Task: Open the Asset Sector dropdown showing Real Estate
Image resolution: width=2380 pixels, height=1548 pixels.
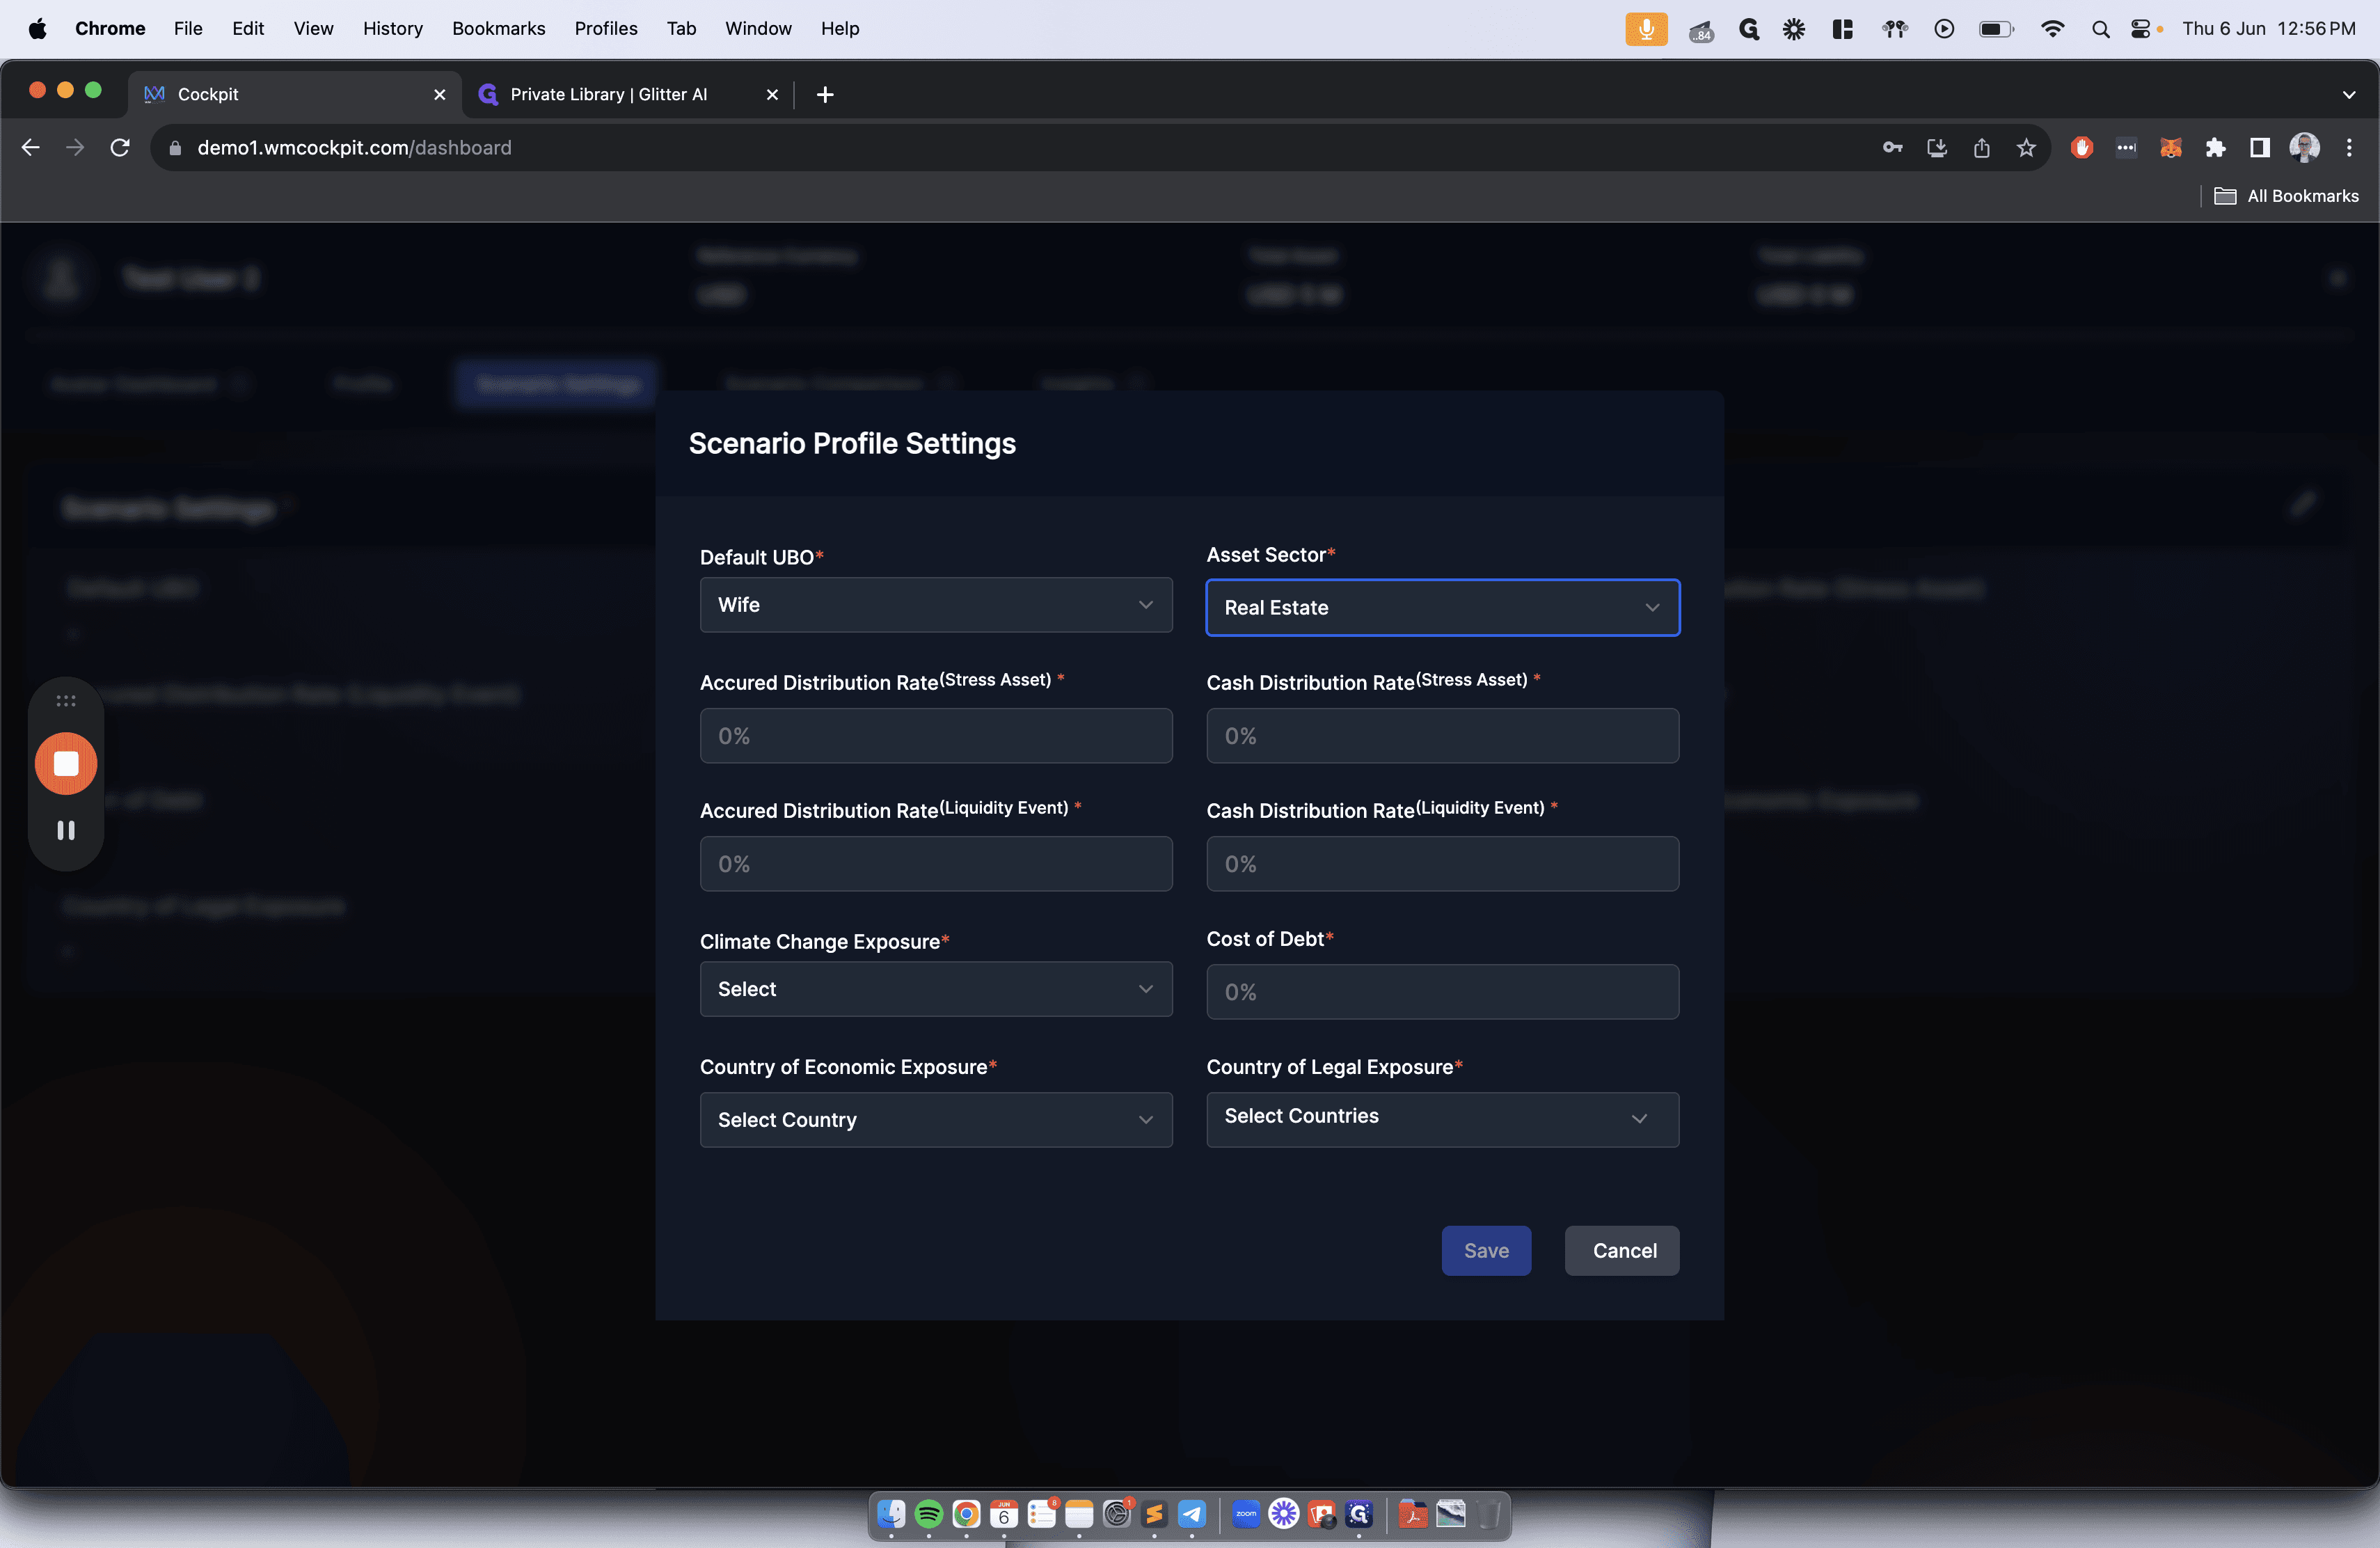Action: click(1442, 607)
